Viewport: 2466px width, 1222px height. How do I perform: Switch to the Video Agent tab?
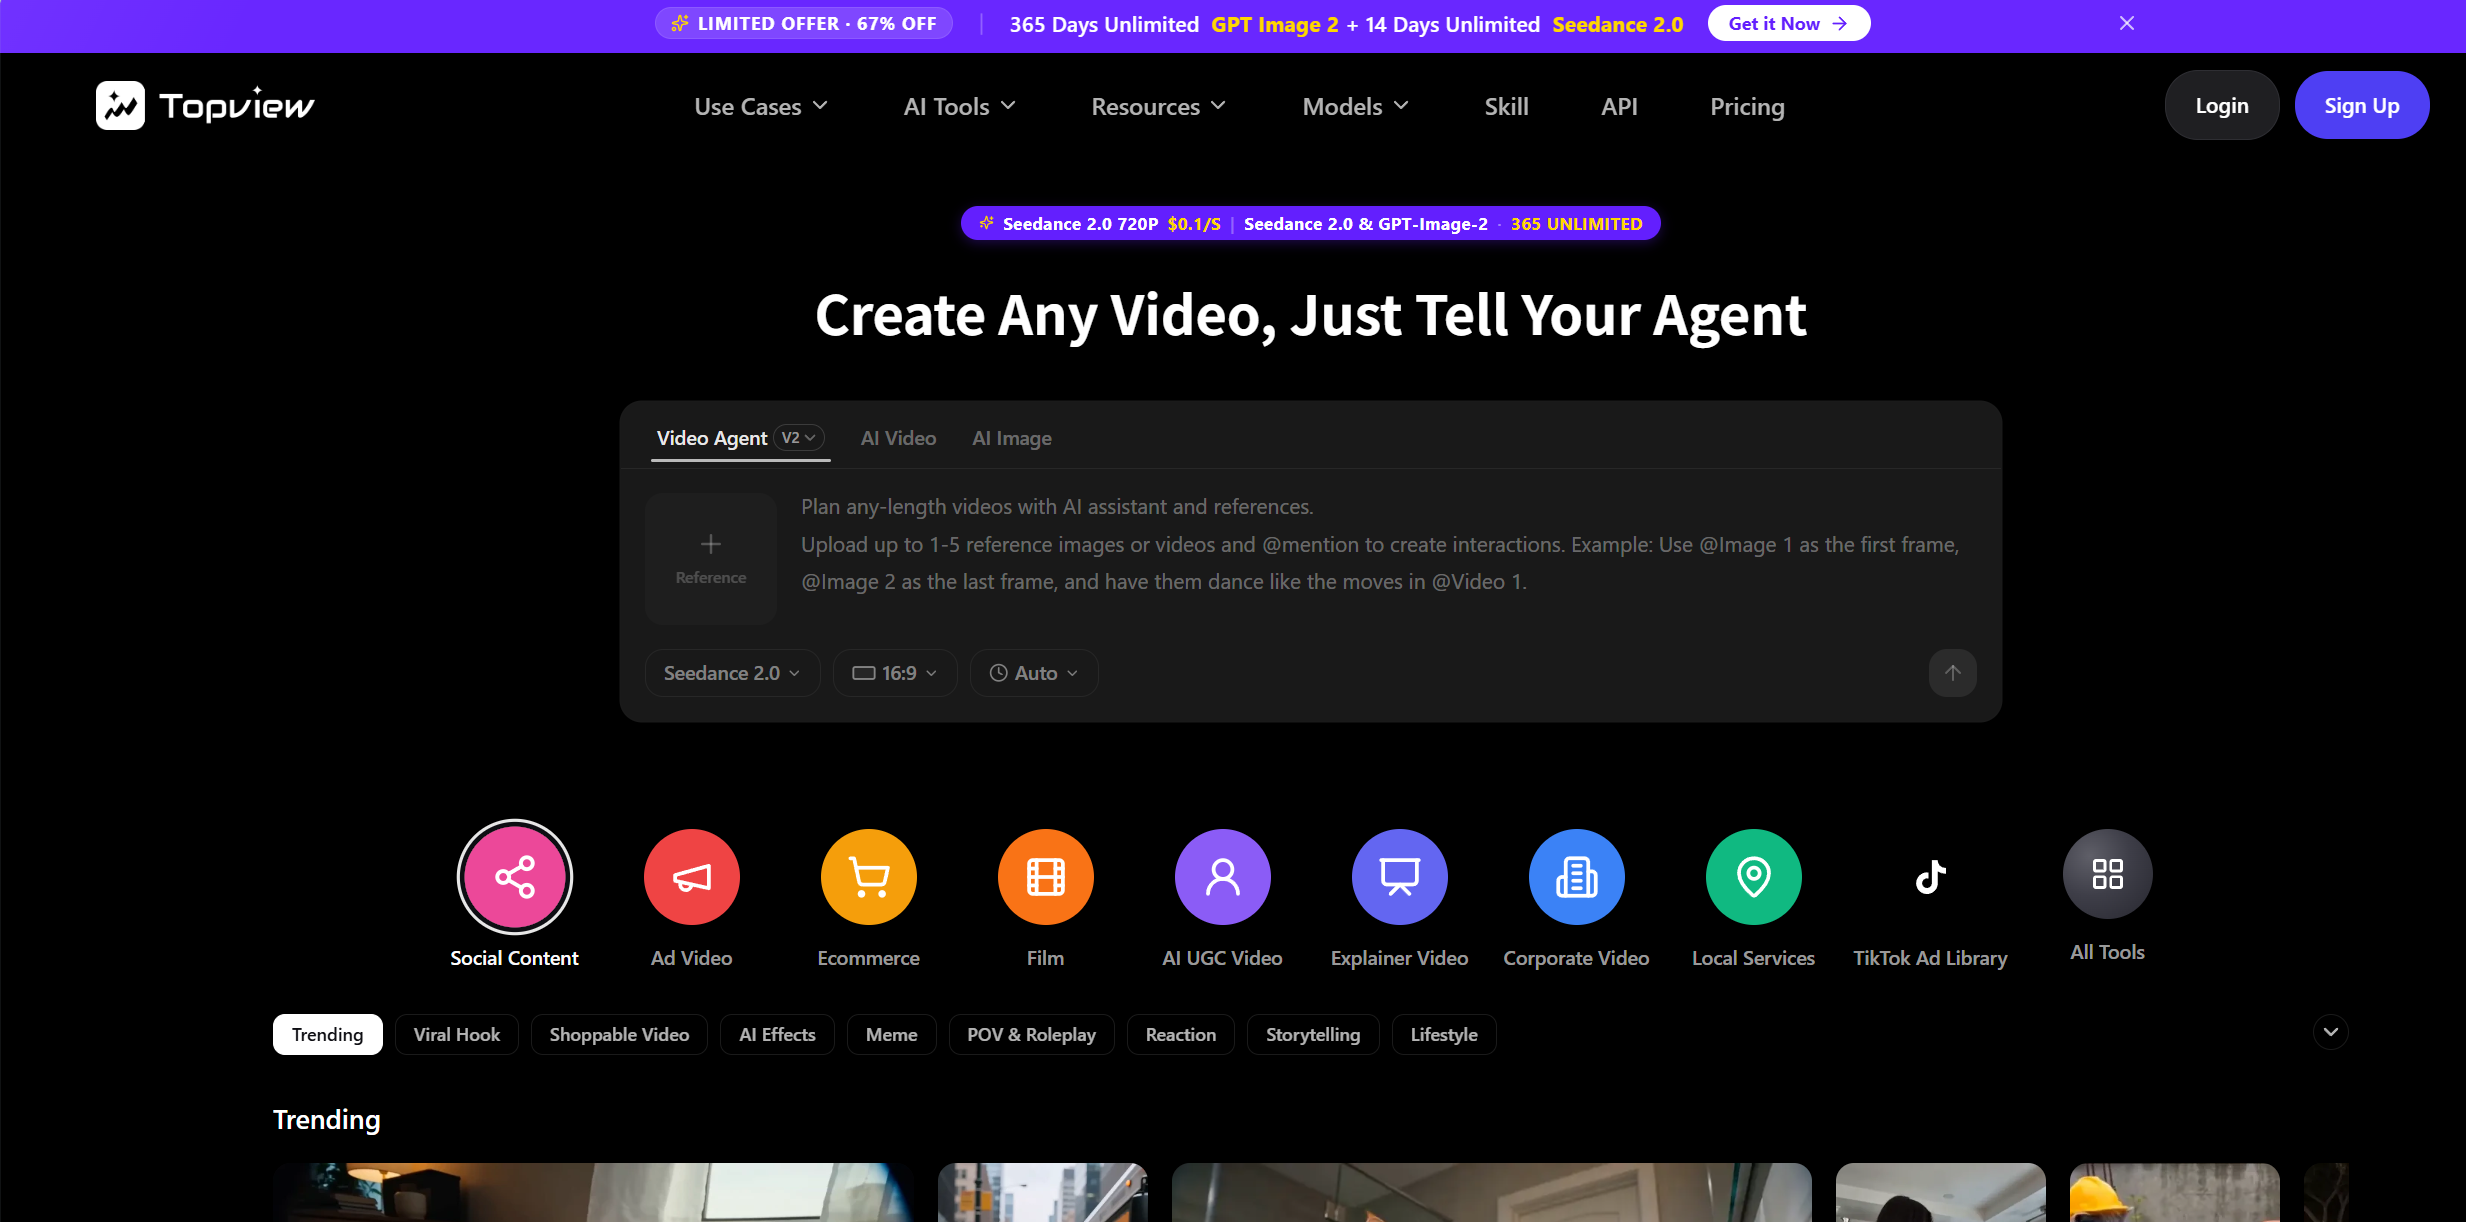pos(712,438)
